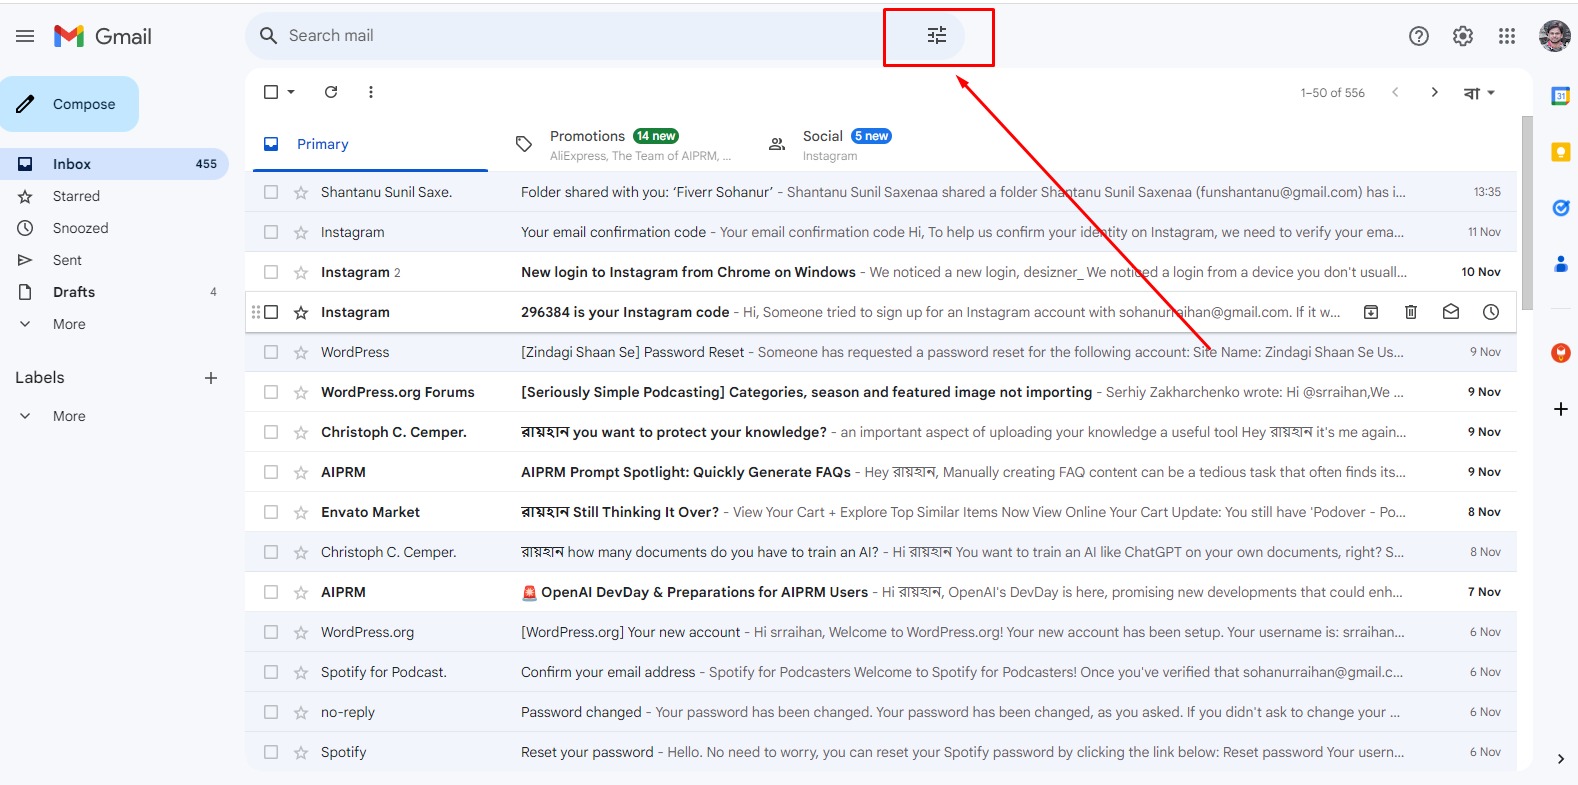This screenshot has width=1578, height=785.
Task: Snooze the 296384 Instagram code email
Action: tap(1491, 312)
